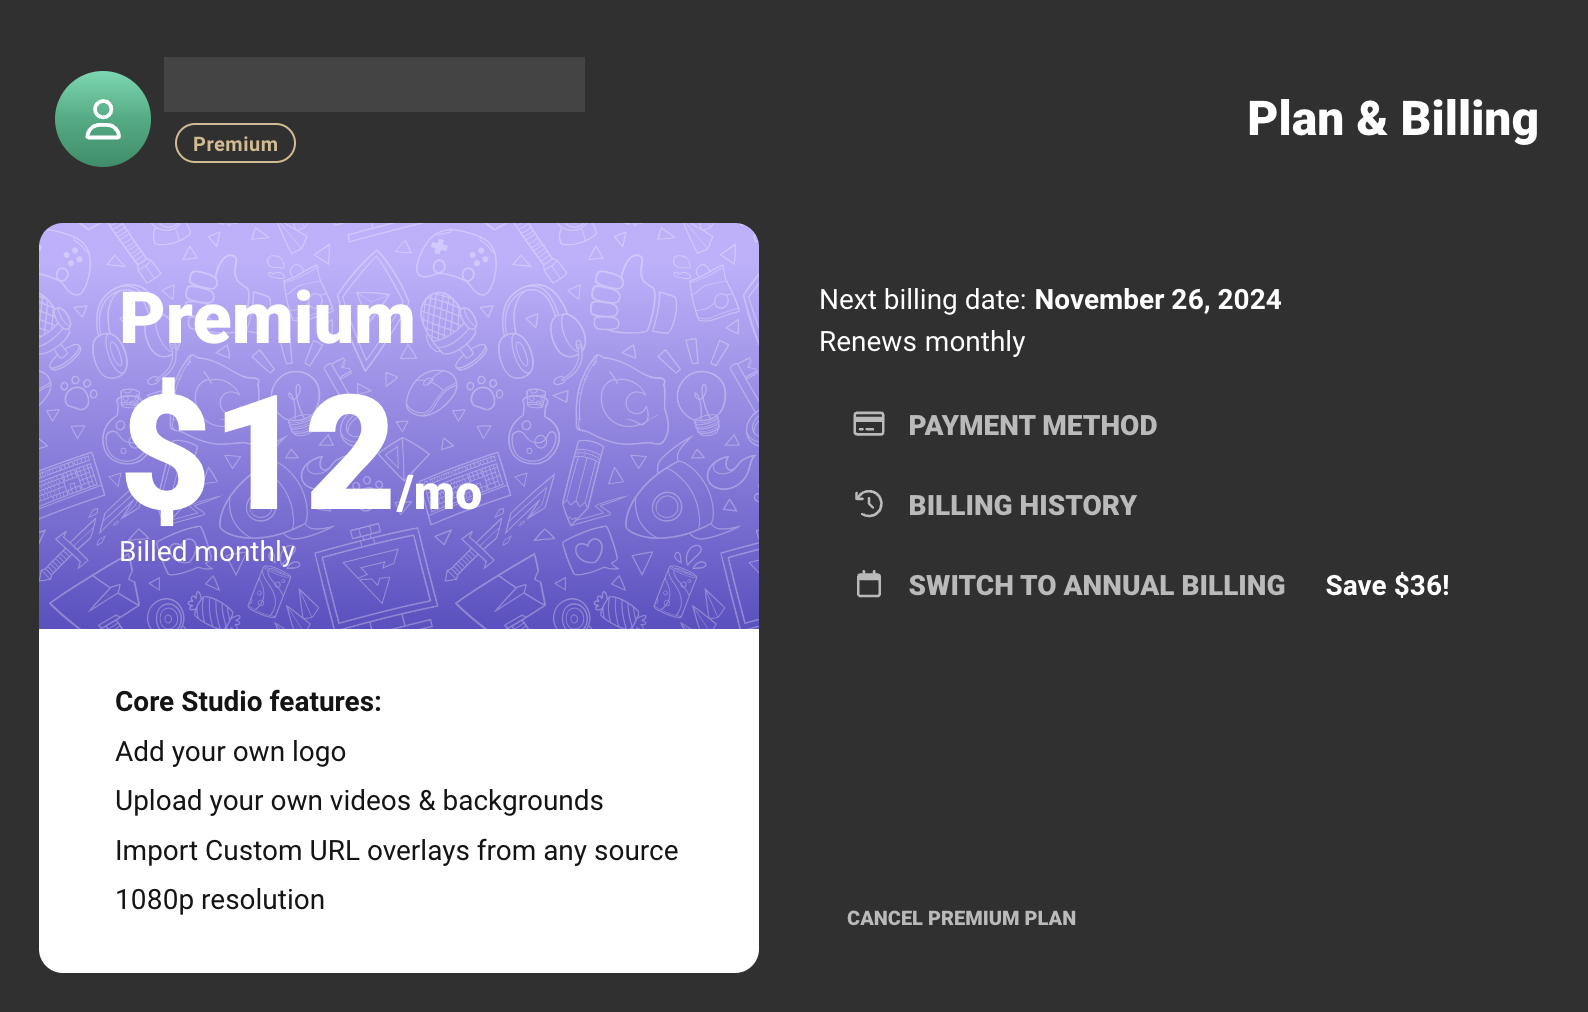Switch to annual billing
Screen dimensions: 1588x1012
coord(1096,585)
